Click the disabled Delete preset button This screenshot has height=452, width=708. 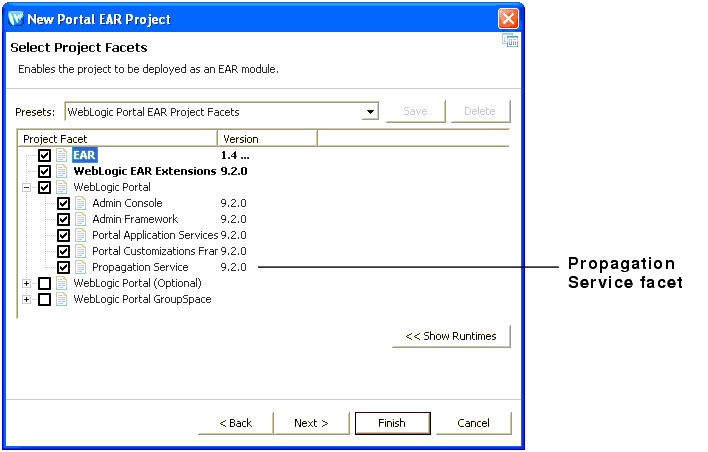point(480,111)
